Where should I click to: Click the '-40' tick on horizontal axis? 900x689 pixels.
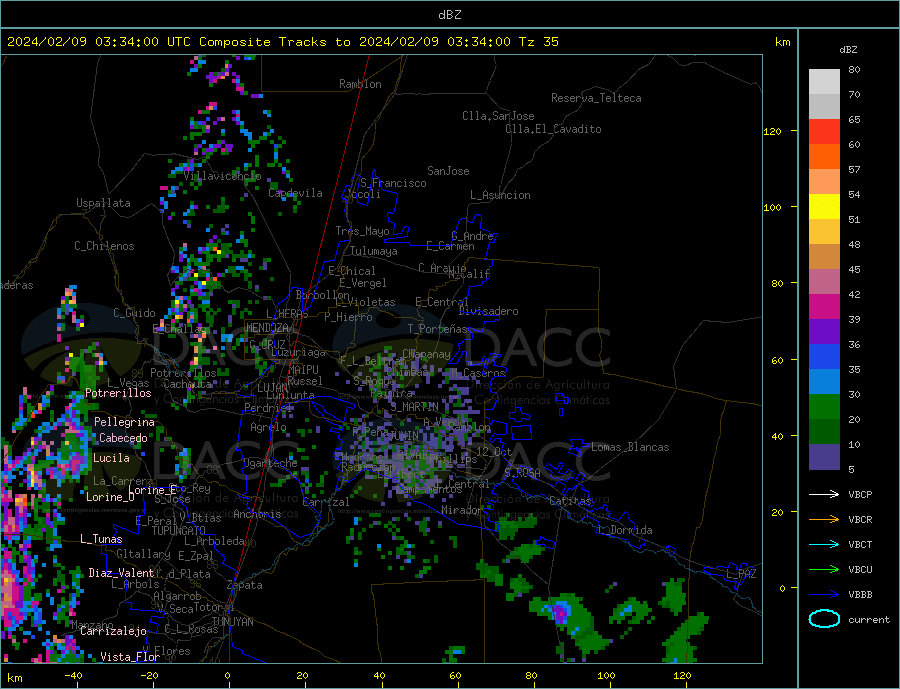73,675
